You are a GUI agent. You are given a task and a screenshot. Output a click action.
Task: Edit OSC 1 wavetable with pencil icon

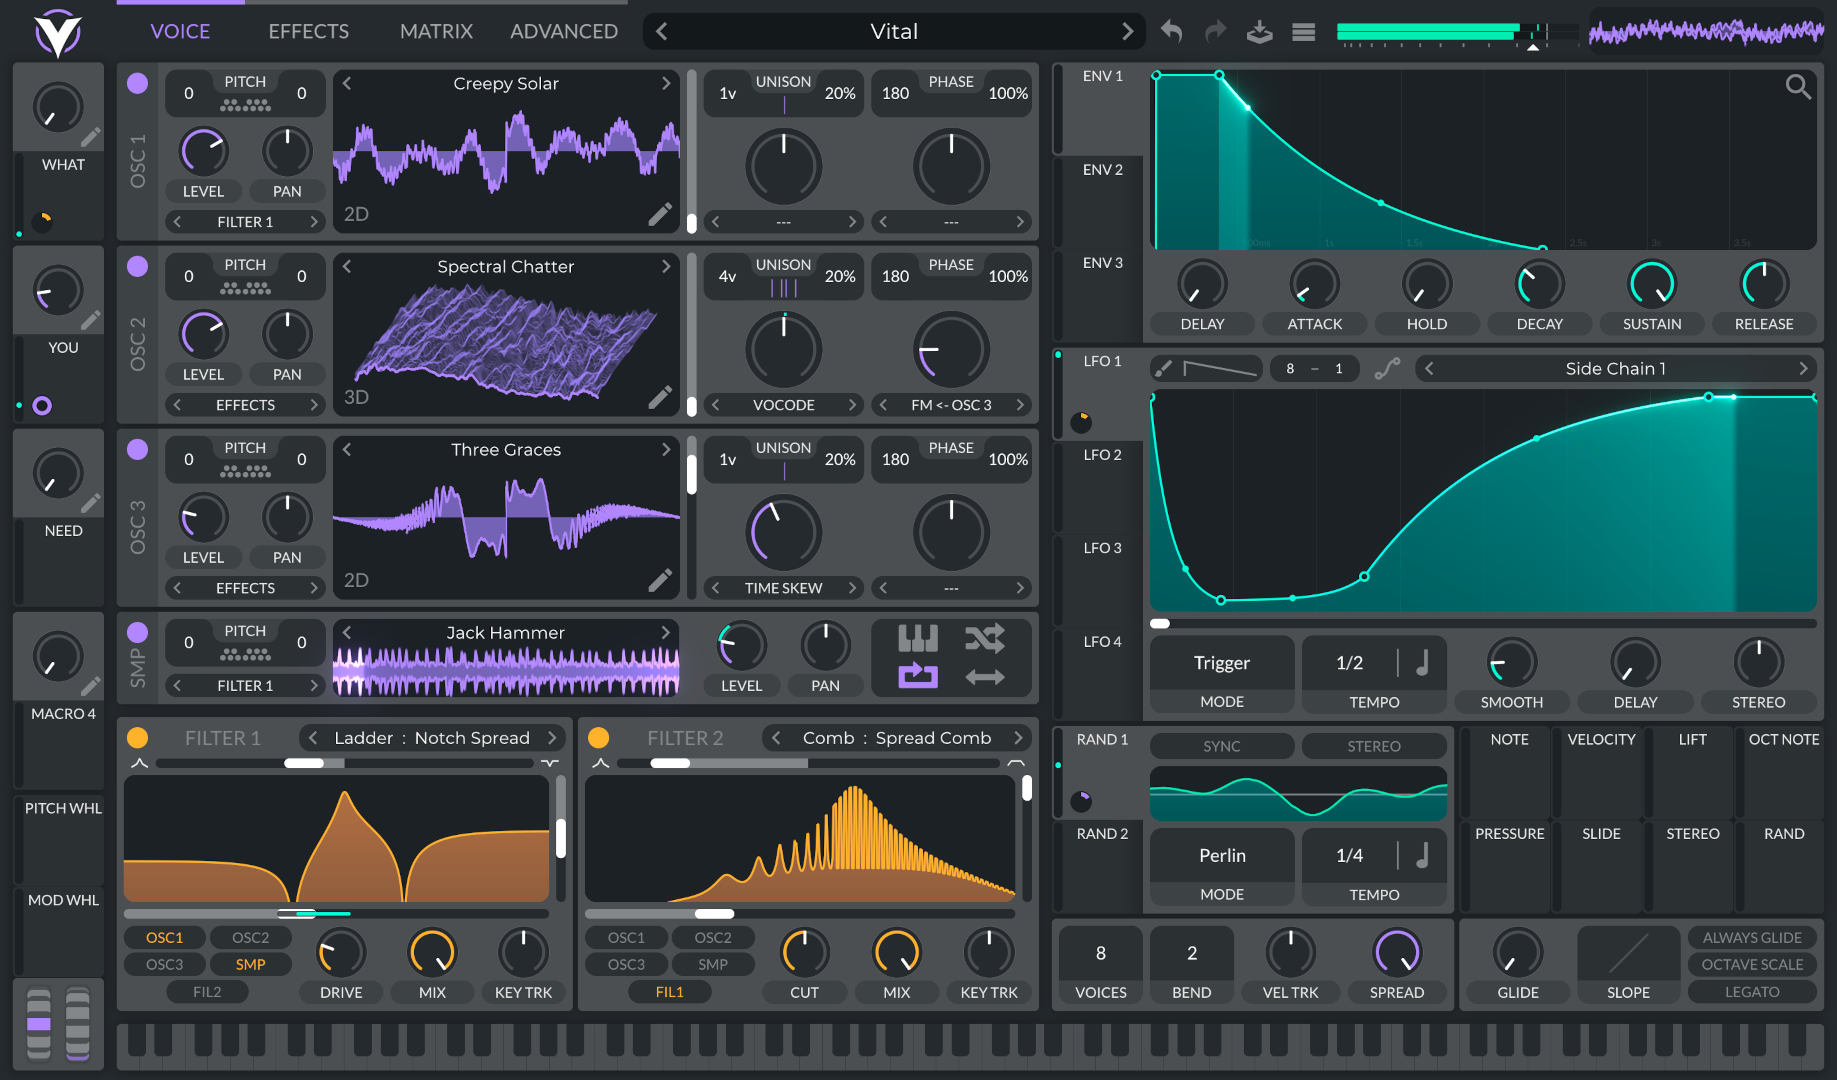coord(660,214)
